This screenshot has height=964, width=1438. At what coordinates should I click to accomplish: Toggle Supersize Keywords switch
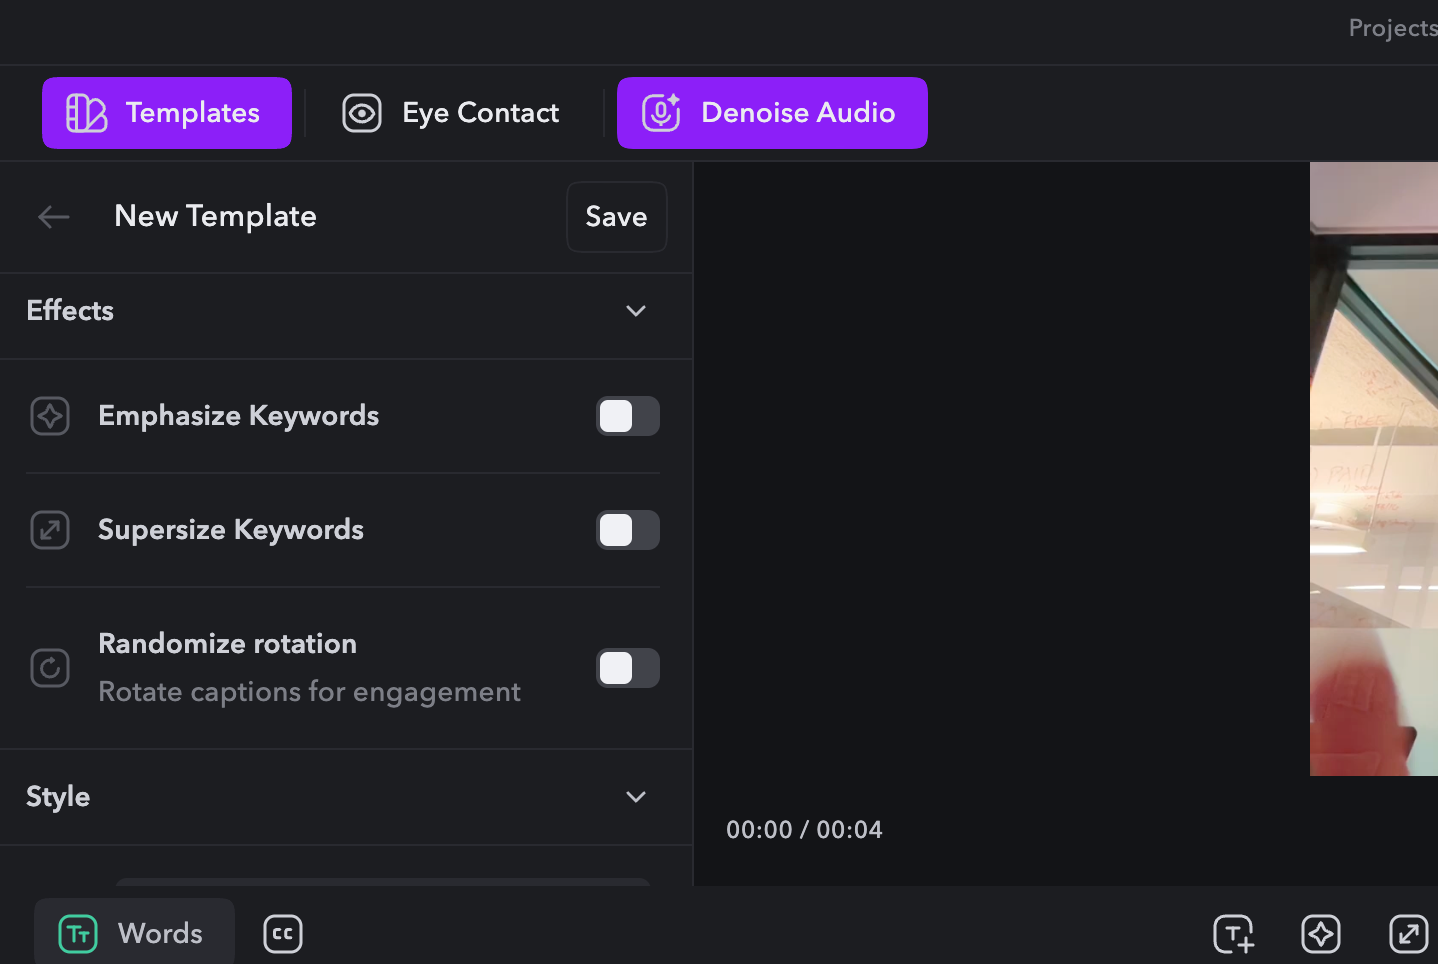pyautogui.click(x=628, y=530)
